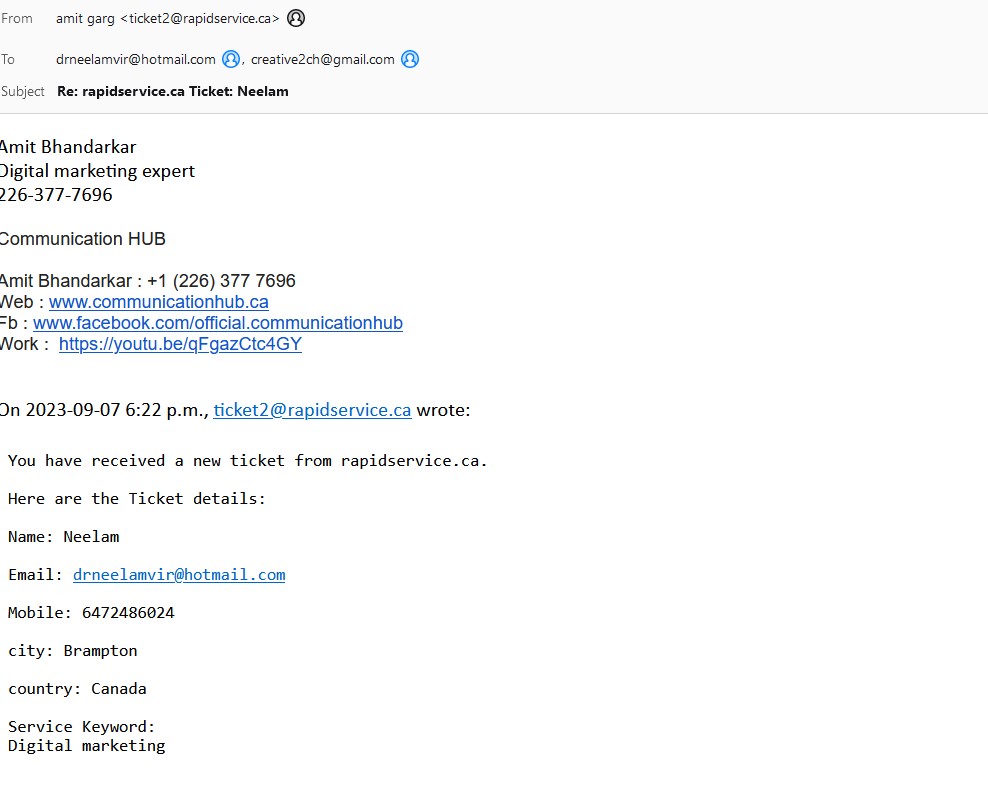This screenshot has height=792, width=988.
Task: Select sender name amit garg in From field
Action: [x=85, y=18]
